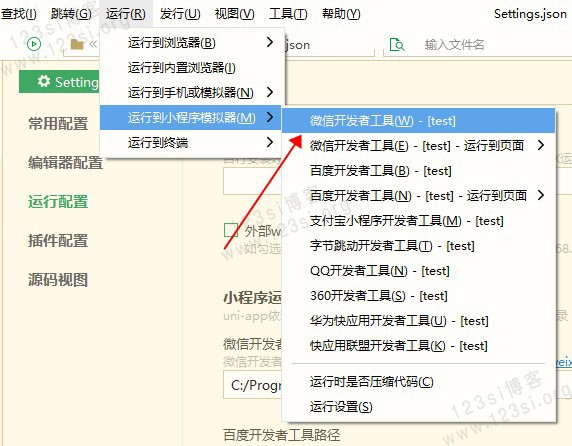Go to 常用配置 settings section
The image size is (572, 446).
pos(58,123)
